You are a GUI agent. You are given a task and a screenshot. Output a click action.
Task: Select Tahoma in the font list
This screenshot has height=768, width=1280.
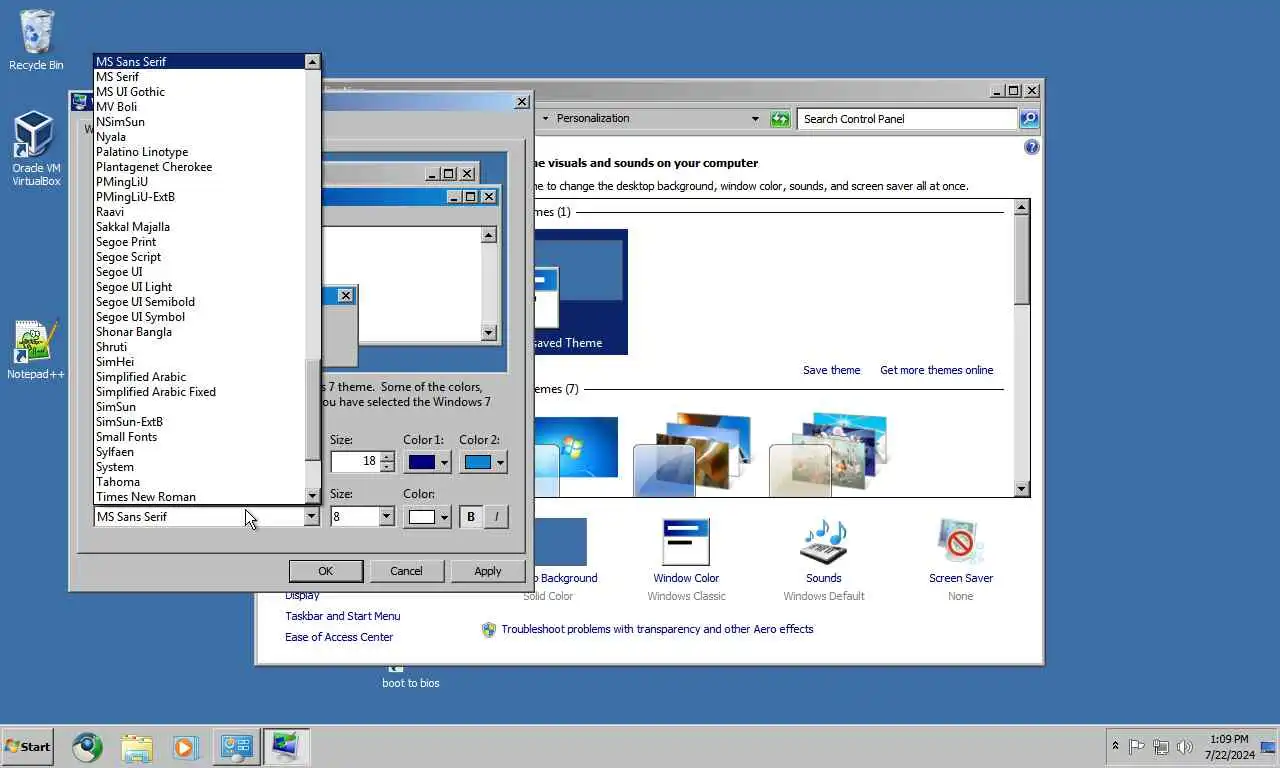tap(199, 482)
